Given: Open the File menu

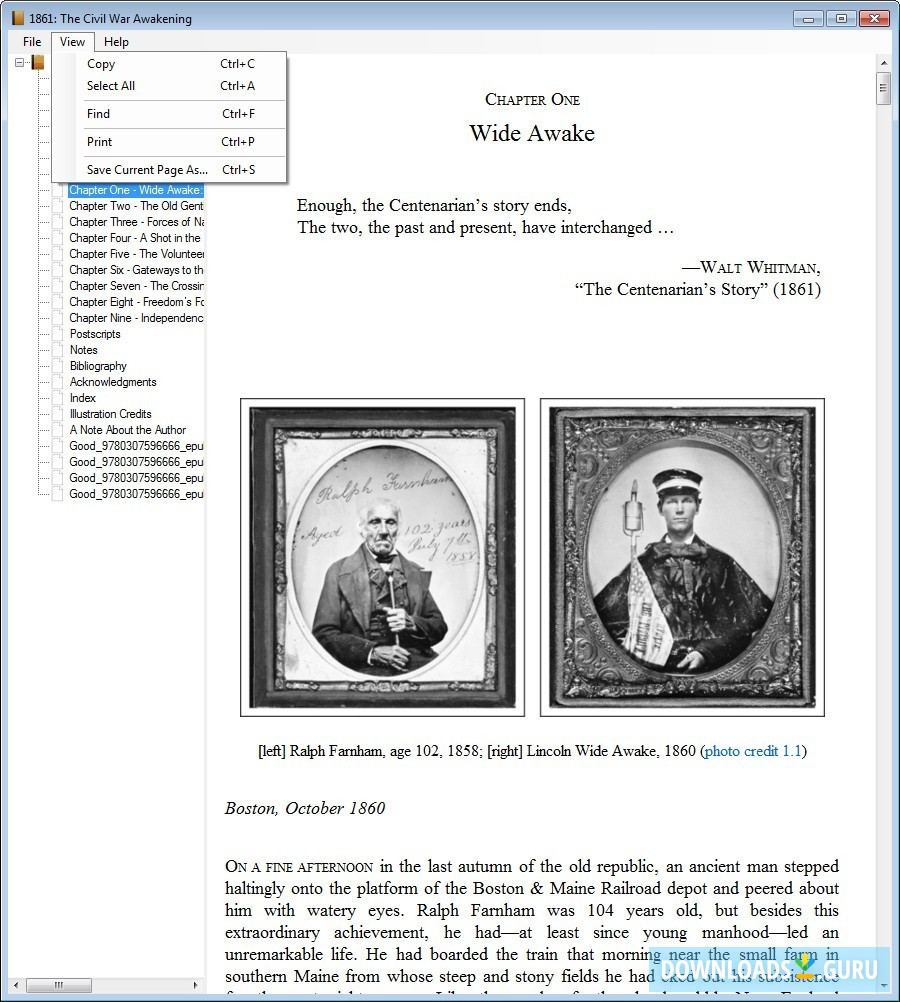Looking at the screenshot, I should pyautogui.click(x=31, y=41).
